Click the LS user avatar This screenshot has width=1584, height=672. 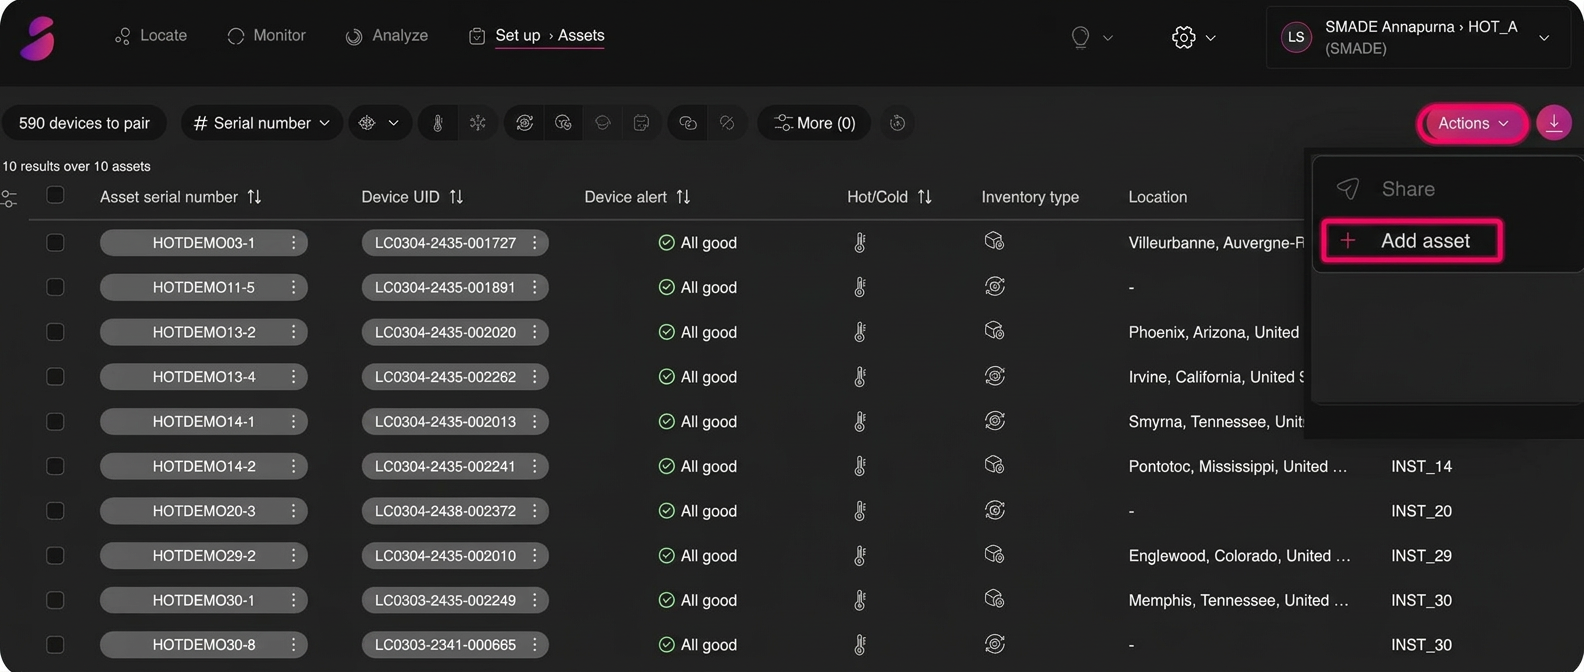pyautogui.click(x=1296, y=38)
